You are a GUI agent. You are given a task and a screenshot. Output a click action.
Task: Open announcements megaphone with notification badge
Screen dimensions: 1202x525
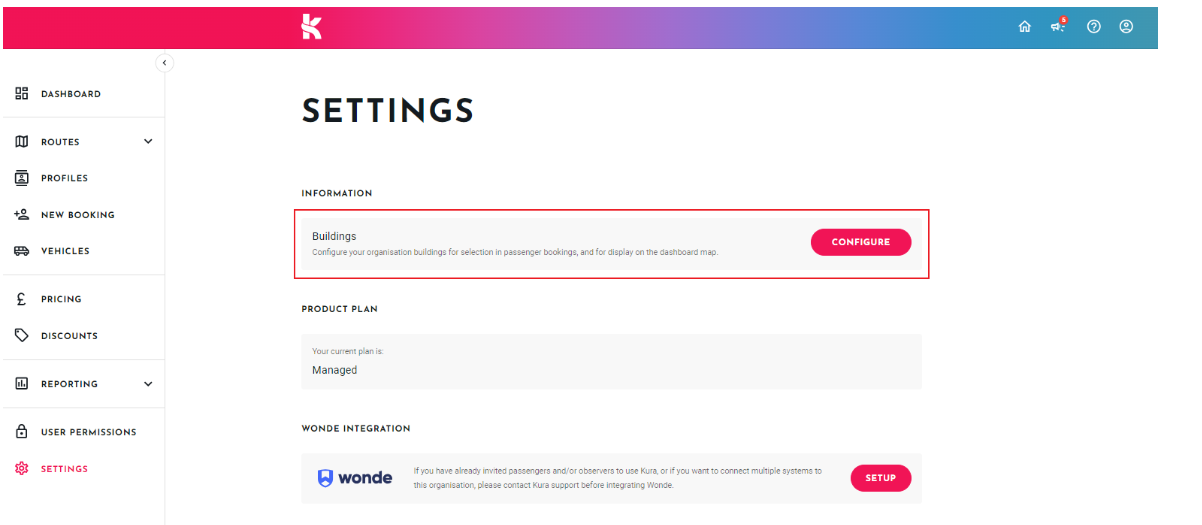click(1058, 26)
